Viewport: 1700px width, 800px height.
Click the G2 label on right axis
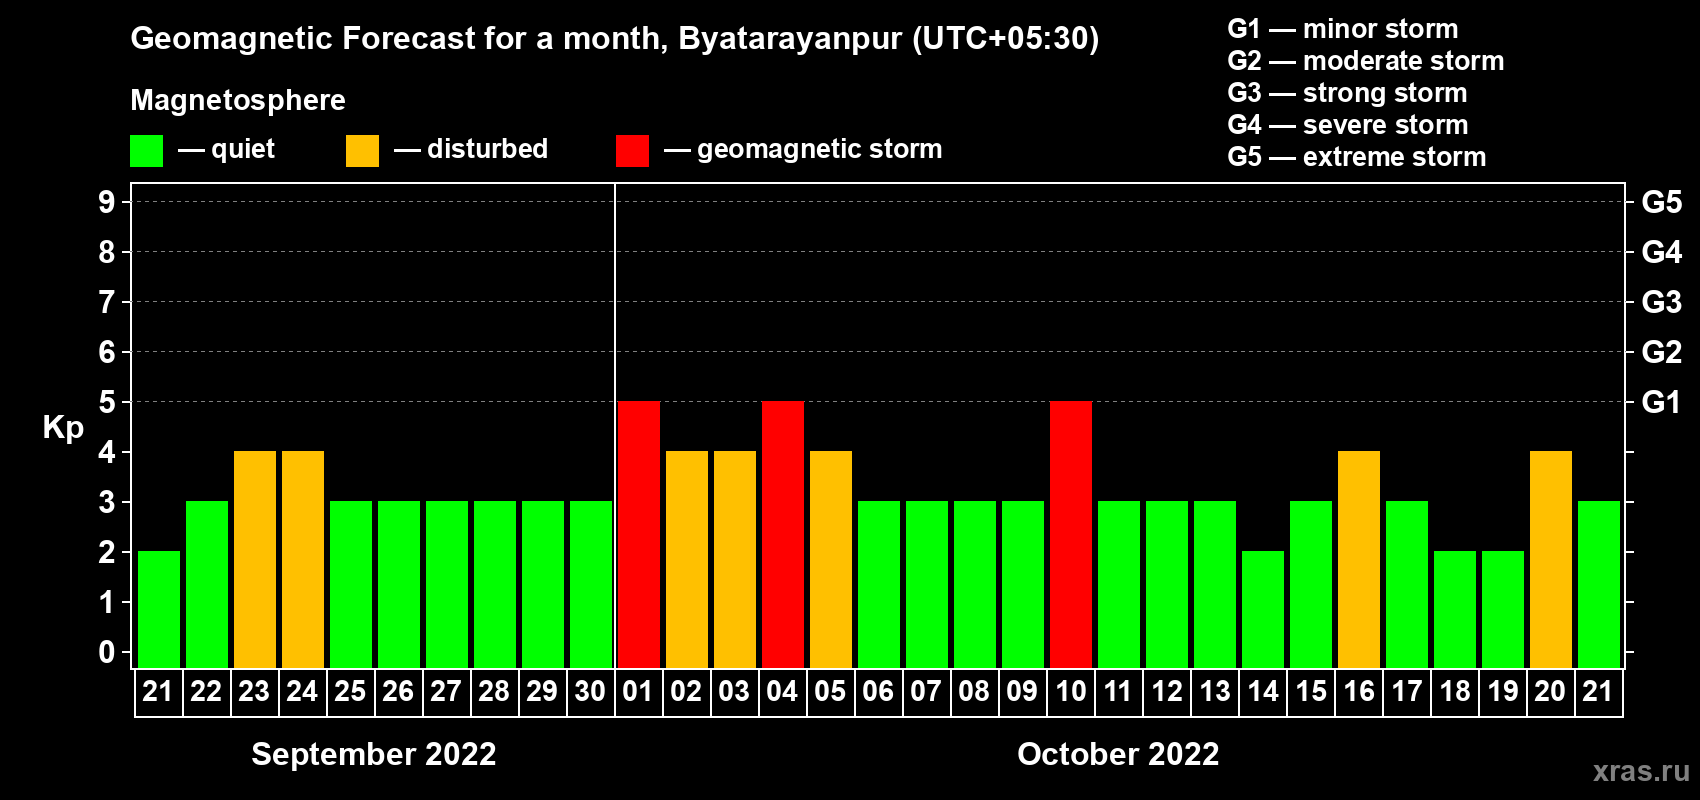tap(1662, 352)
